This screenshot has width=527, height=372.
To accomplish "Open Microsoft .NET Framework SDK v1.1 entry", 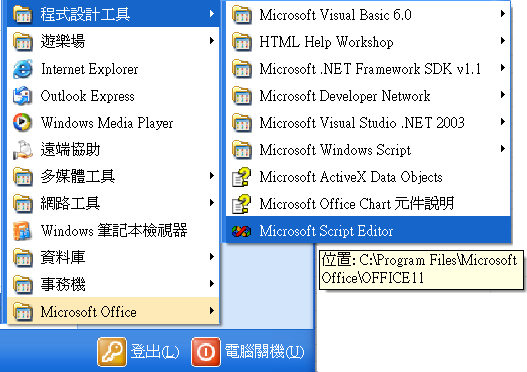I will 368,69.
